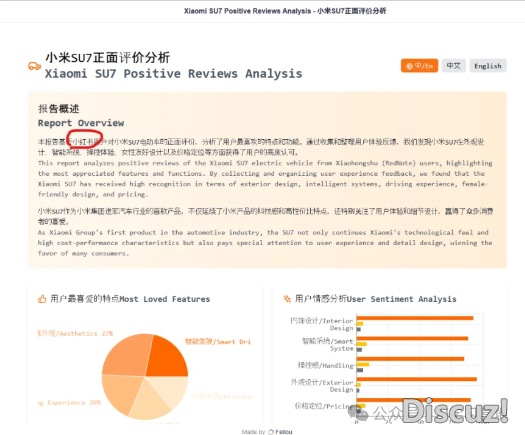
Task: Select the English language button
Action: click(x=488, y=66)
